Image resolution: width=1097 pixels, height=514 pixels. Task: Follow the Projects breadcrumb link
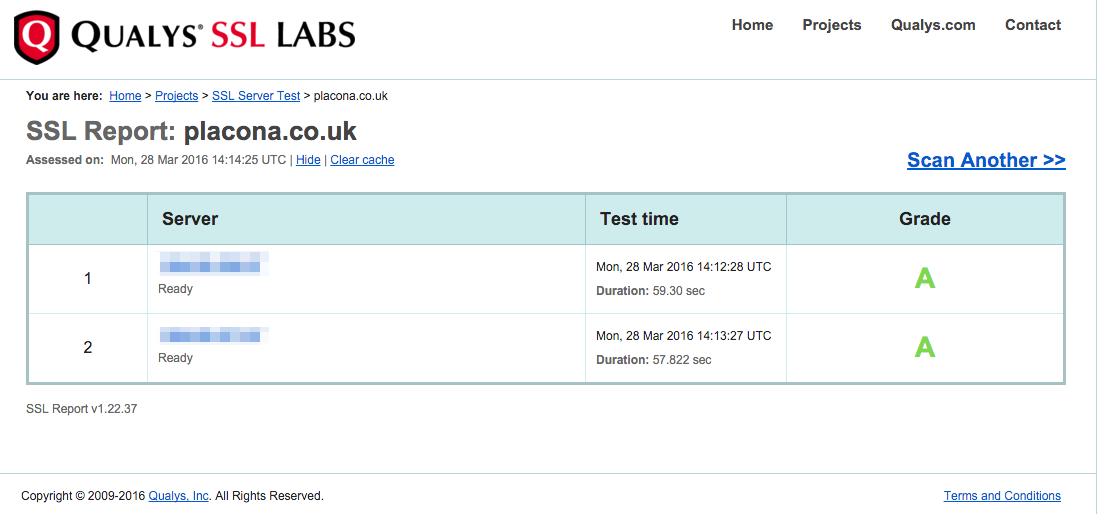click(x=176, y=96)
